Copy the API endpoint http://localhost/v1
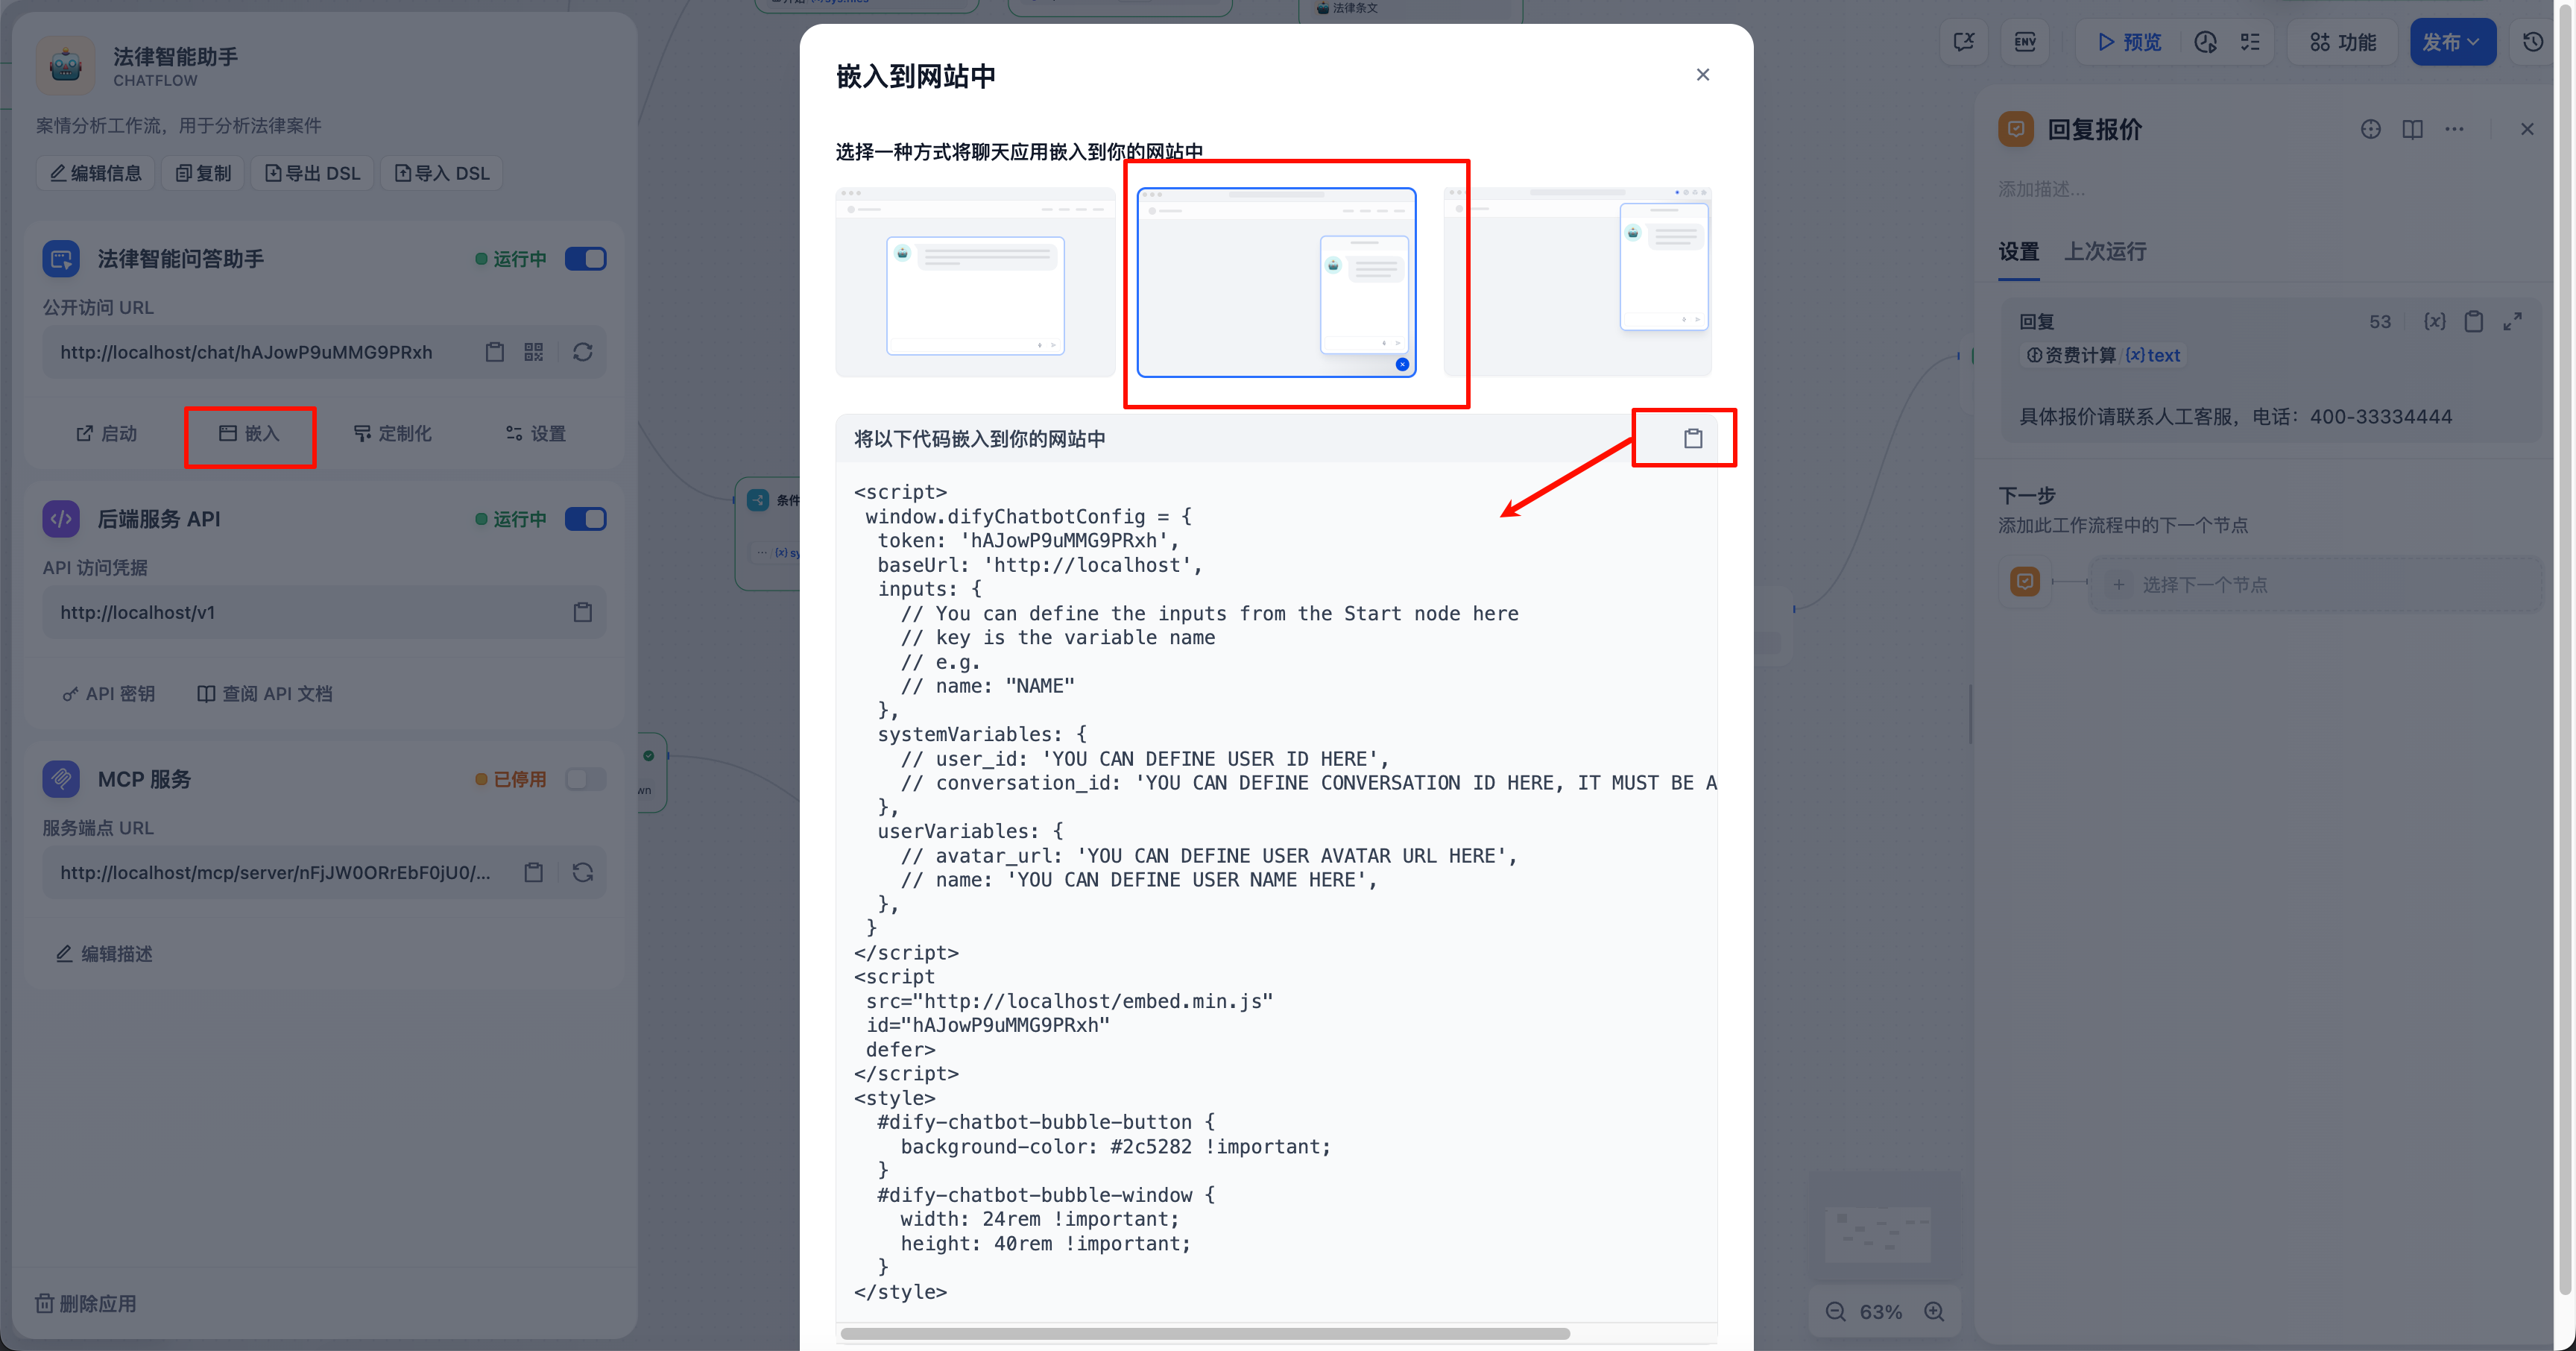 [583, 612]
